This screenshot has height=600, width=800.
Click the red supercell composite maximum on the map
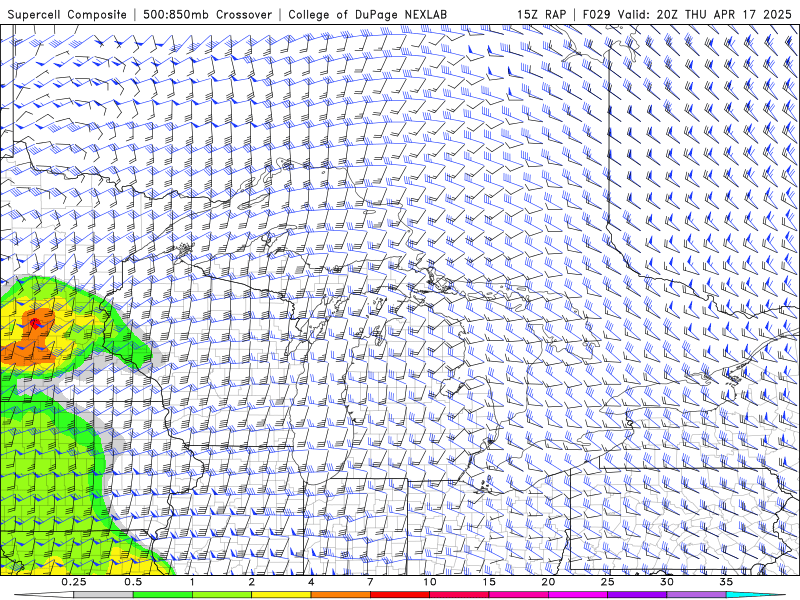pos(35,322)
